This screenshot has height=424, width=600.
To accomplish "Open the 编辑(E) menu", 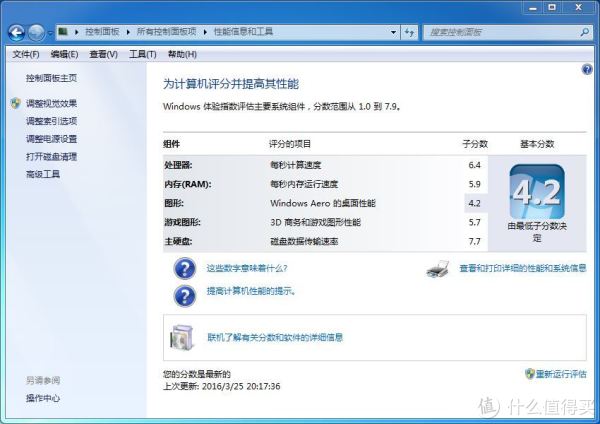I will 64,54.
